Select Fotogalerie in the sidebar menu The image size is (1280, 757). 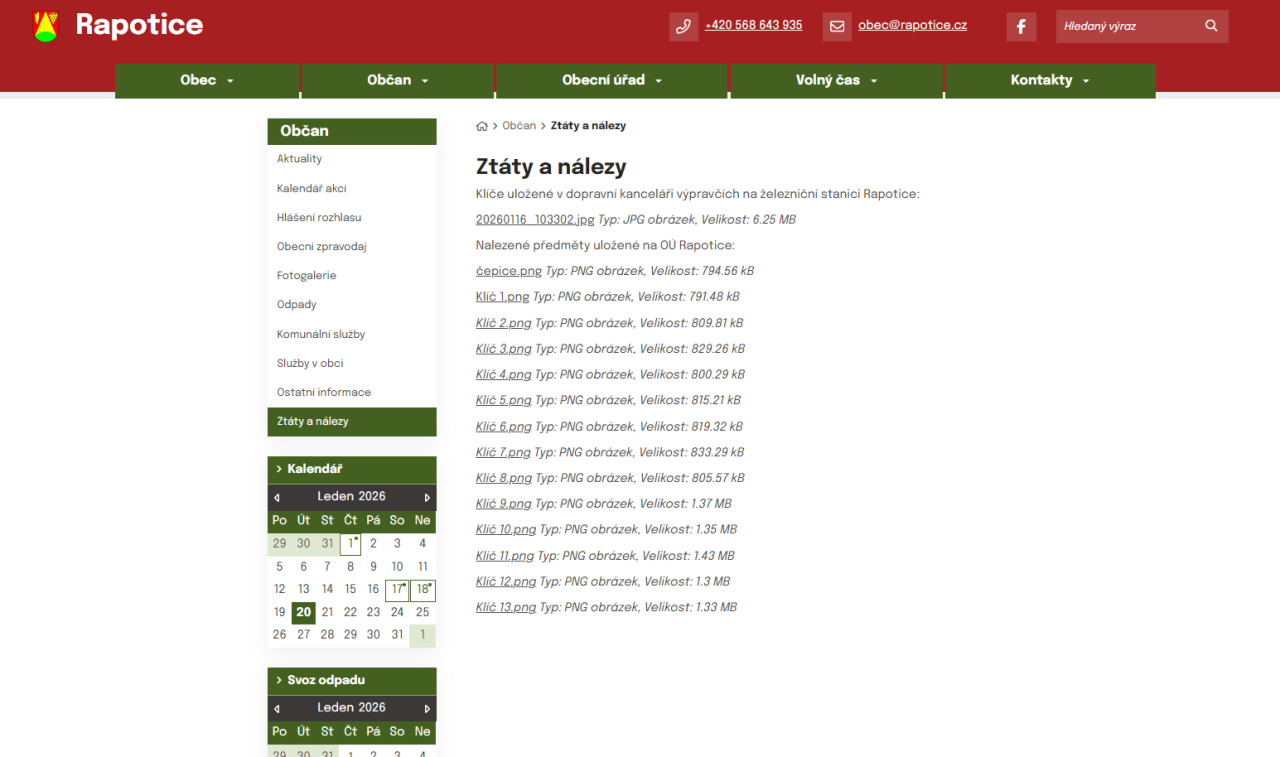click(x=306, y=275)
